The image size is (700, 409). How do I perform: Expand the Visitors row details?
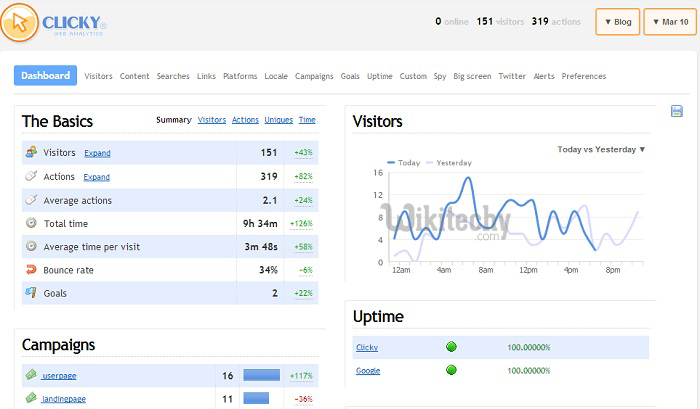(x=97, y=153)
